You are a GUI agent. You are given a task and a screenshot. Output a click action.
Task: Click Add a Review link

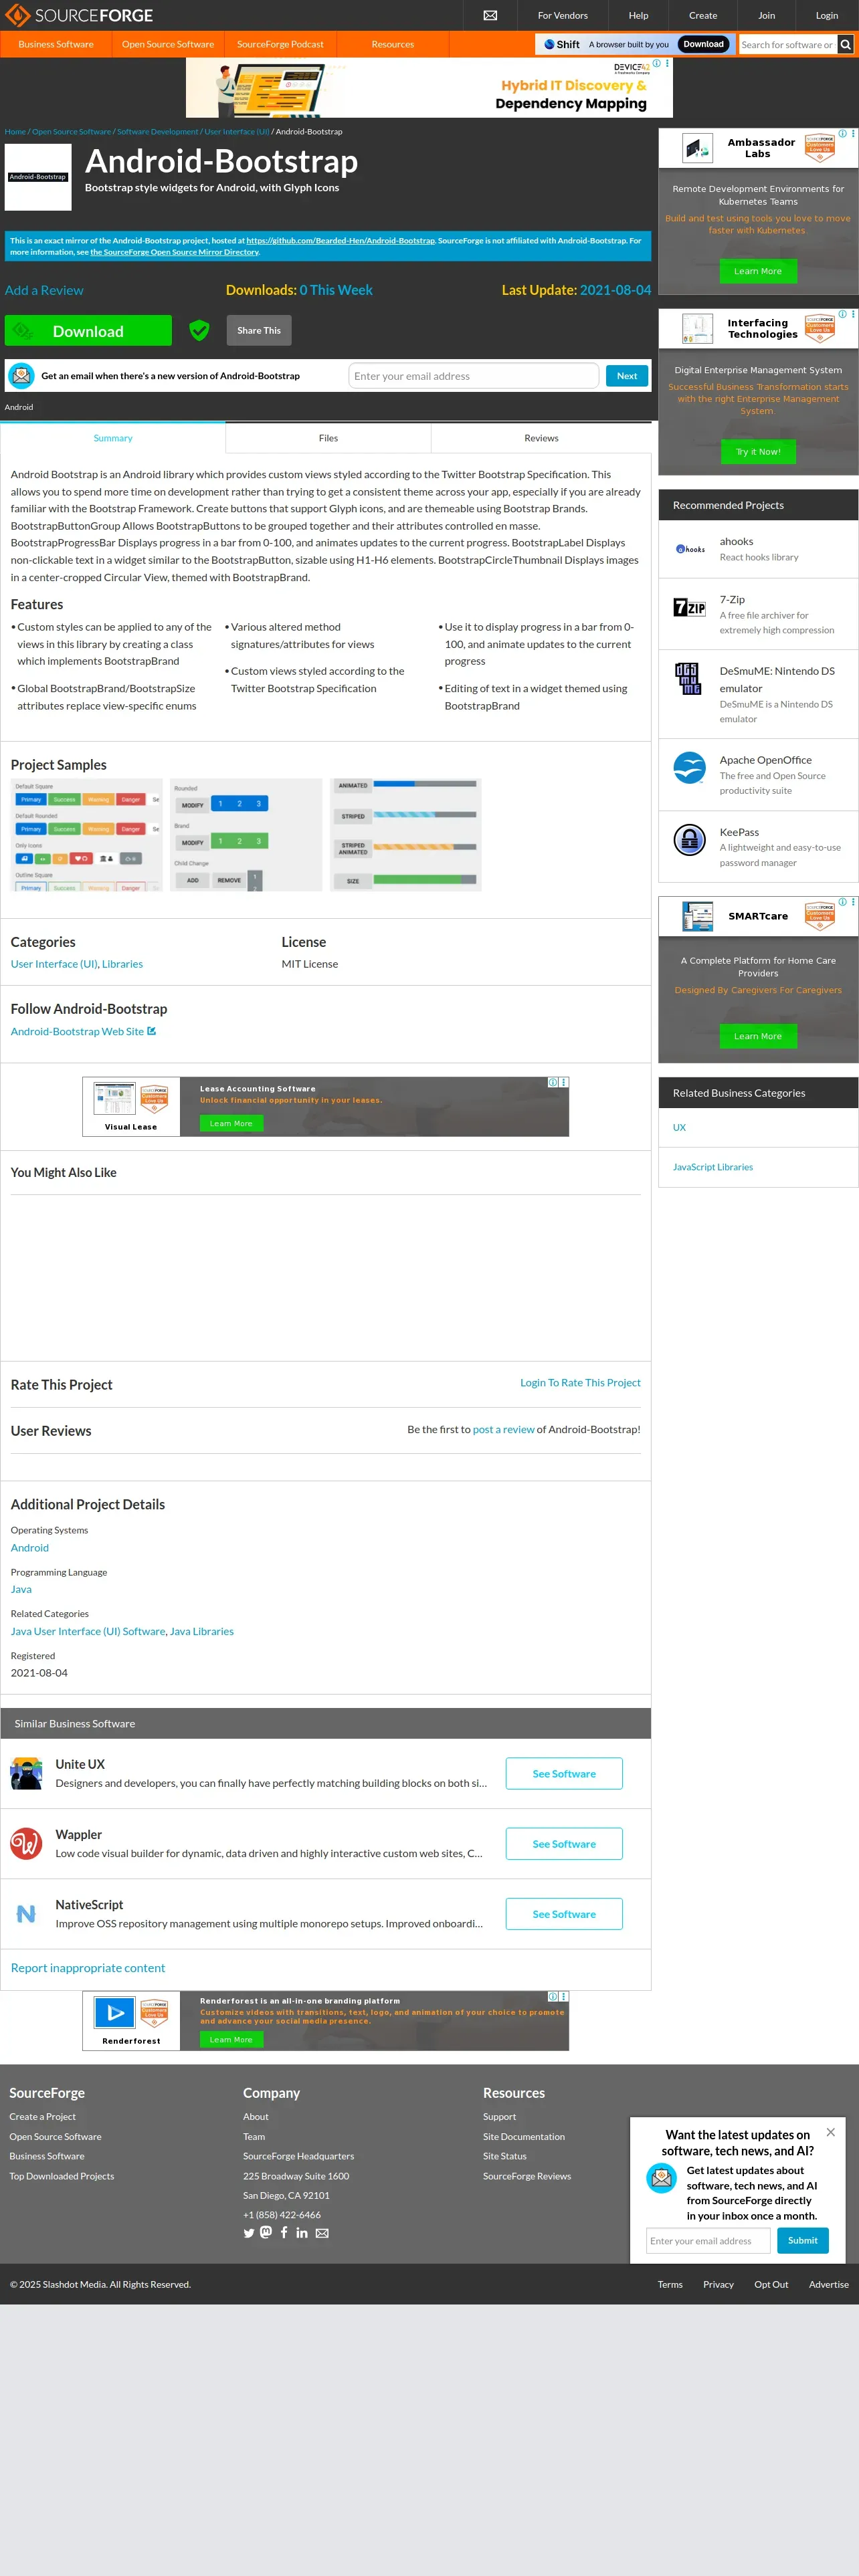44,290
